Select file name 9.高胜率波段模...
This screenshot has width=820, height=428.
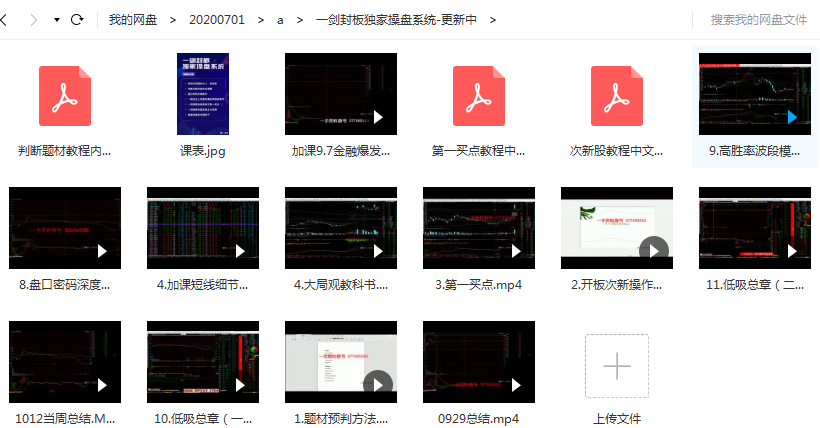point(755,151)
